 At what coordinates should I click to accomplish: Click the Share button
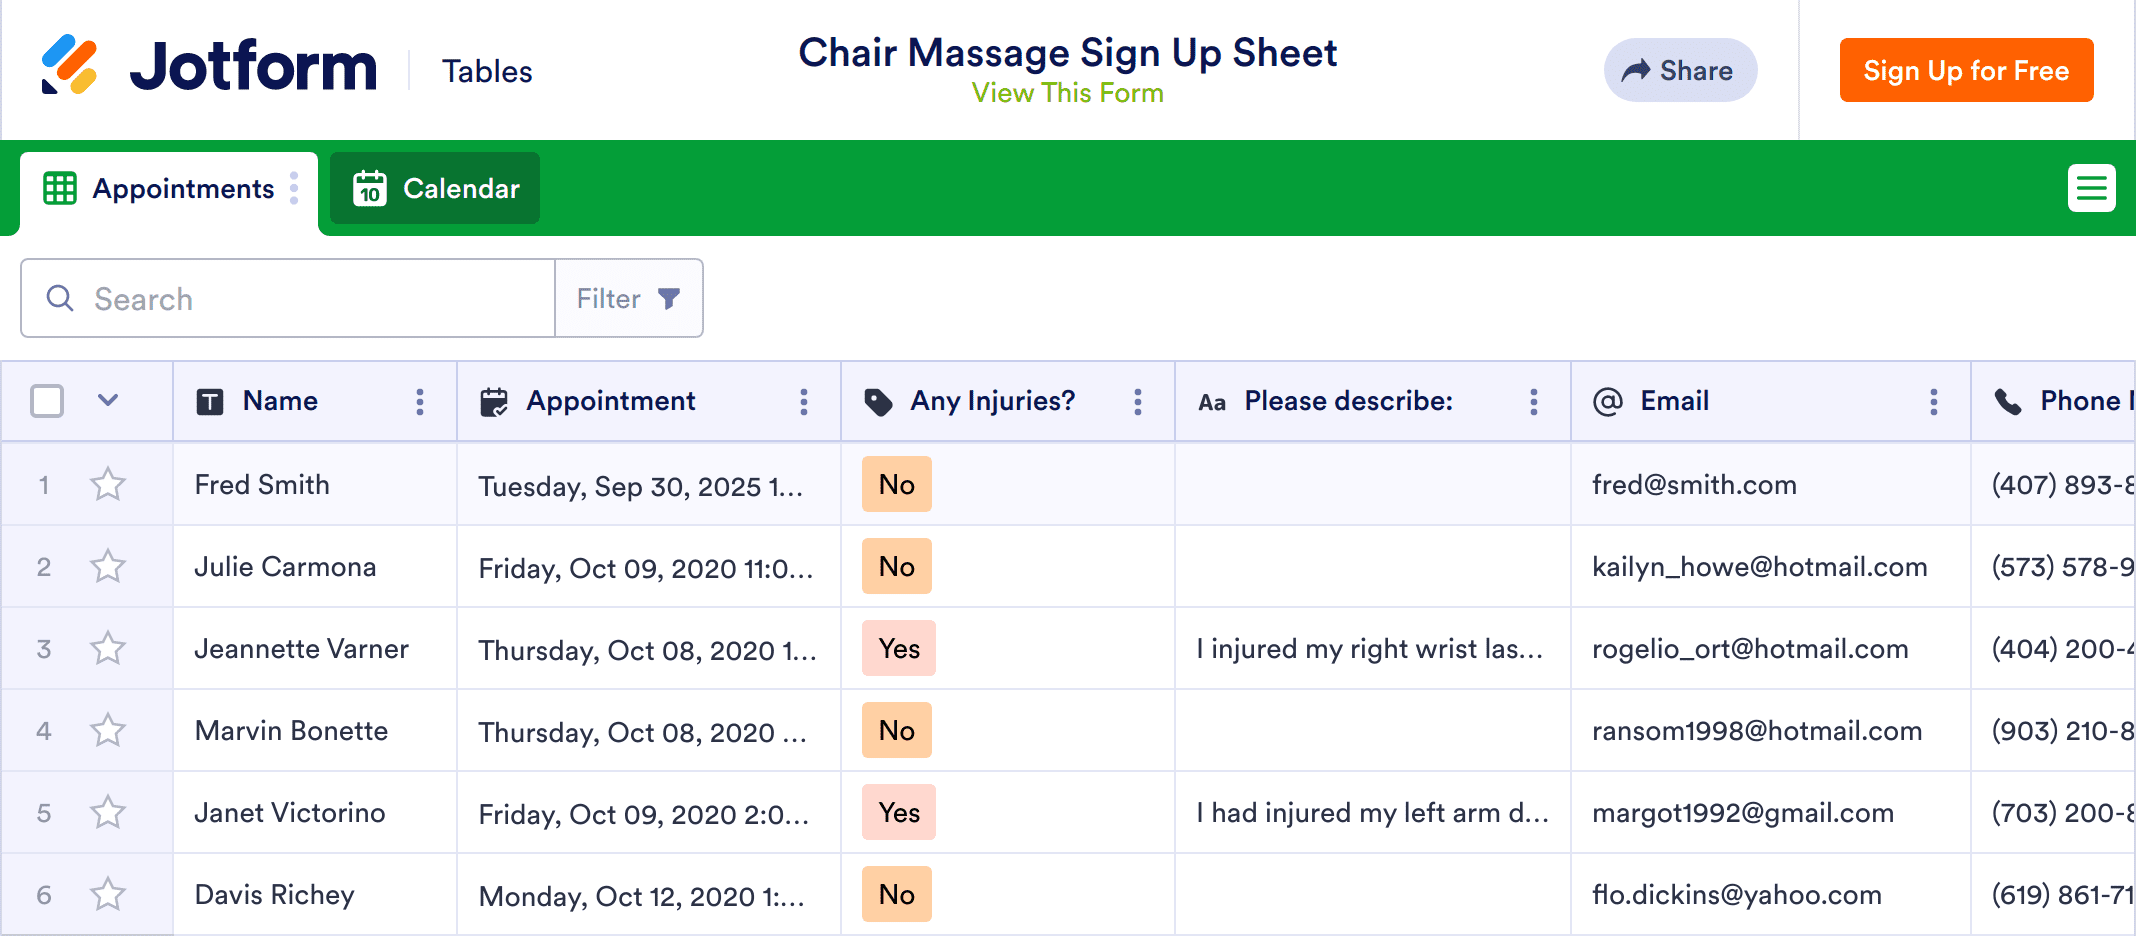pos(1680,70)
